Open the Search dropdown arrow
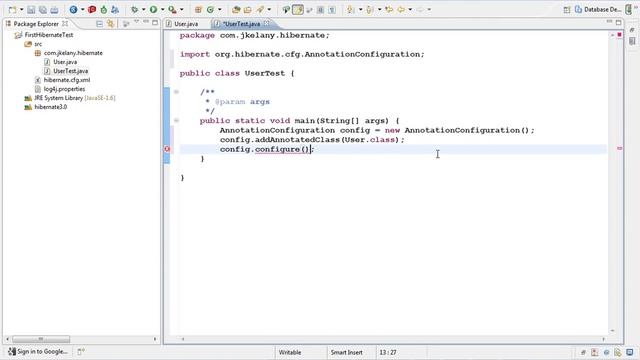The image size is (640, 360). (x=269, y=9)
